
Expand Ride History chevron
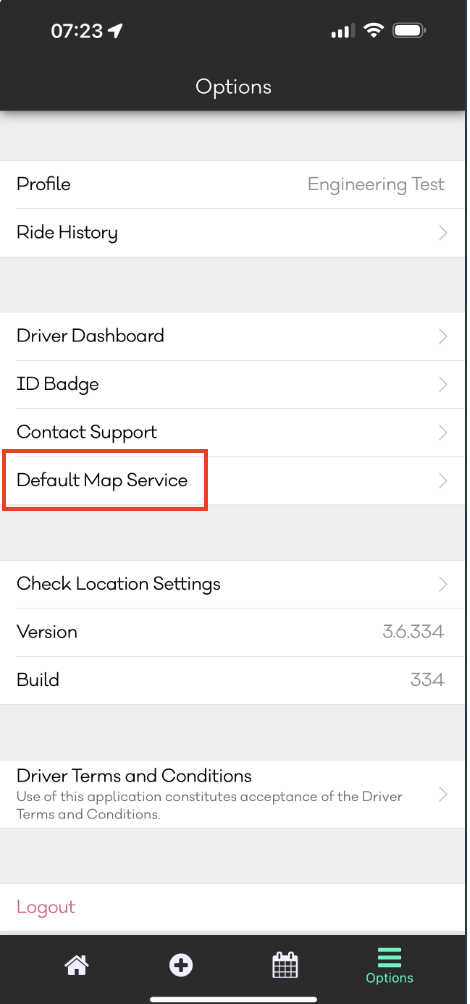[442, 233]
